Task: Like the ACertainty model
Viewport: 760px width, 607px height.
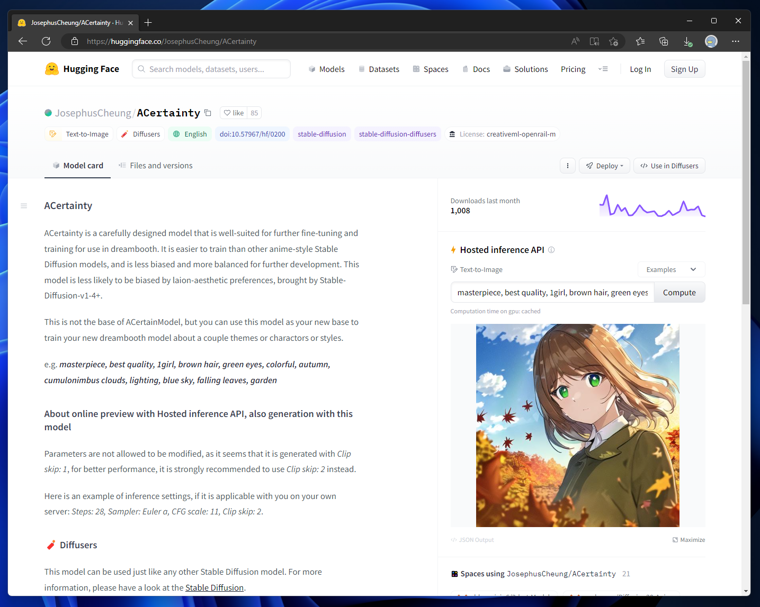Action: (234, 113)
